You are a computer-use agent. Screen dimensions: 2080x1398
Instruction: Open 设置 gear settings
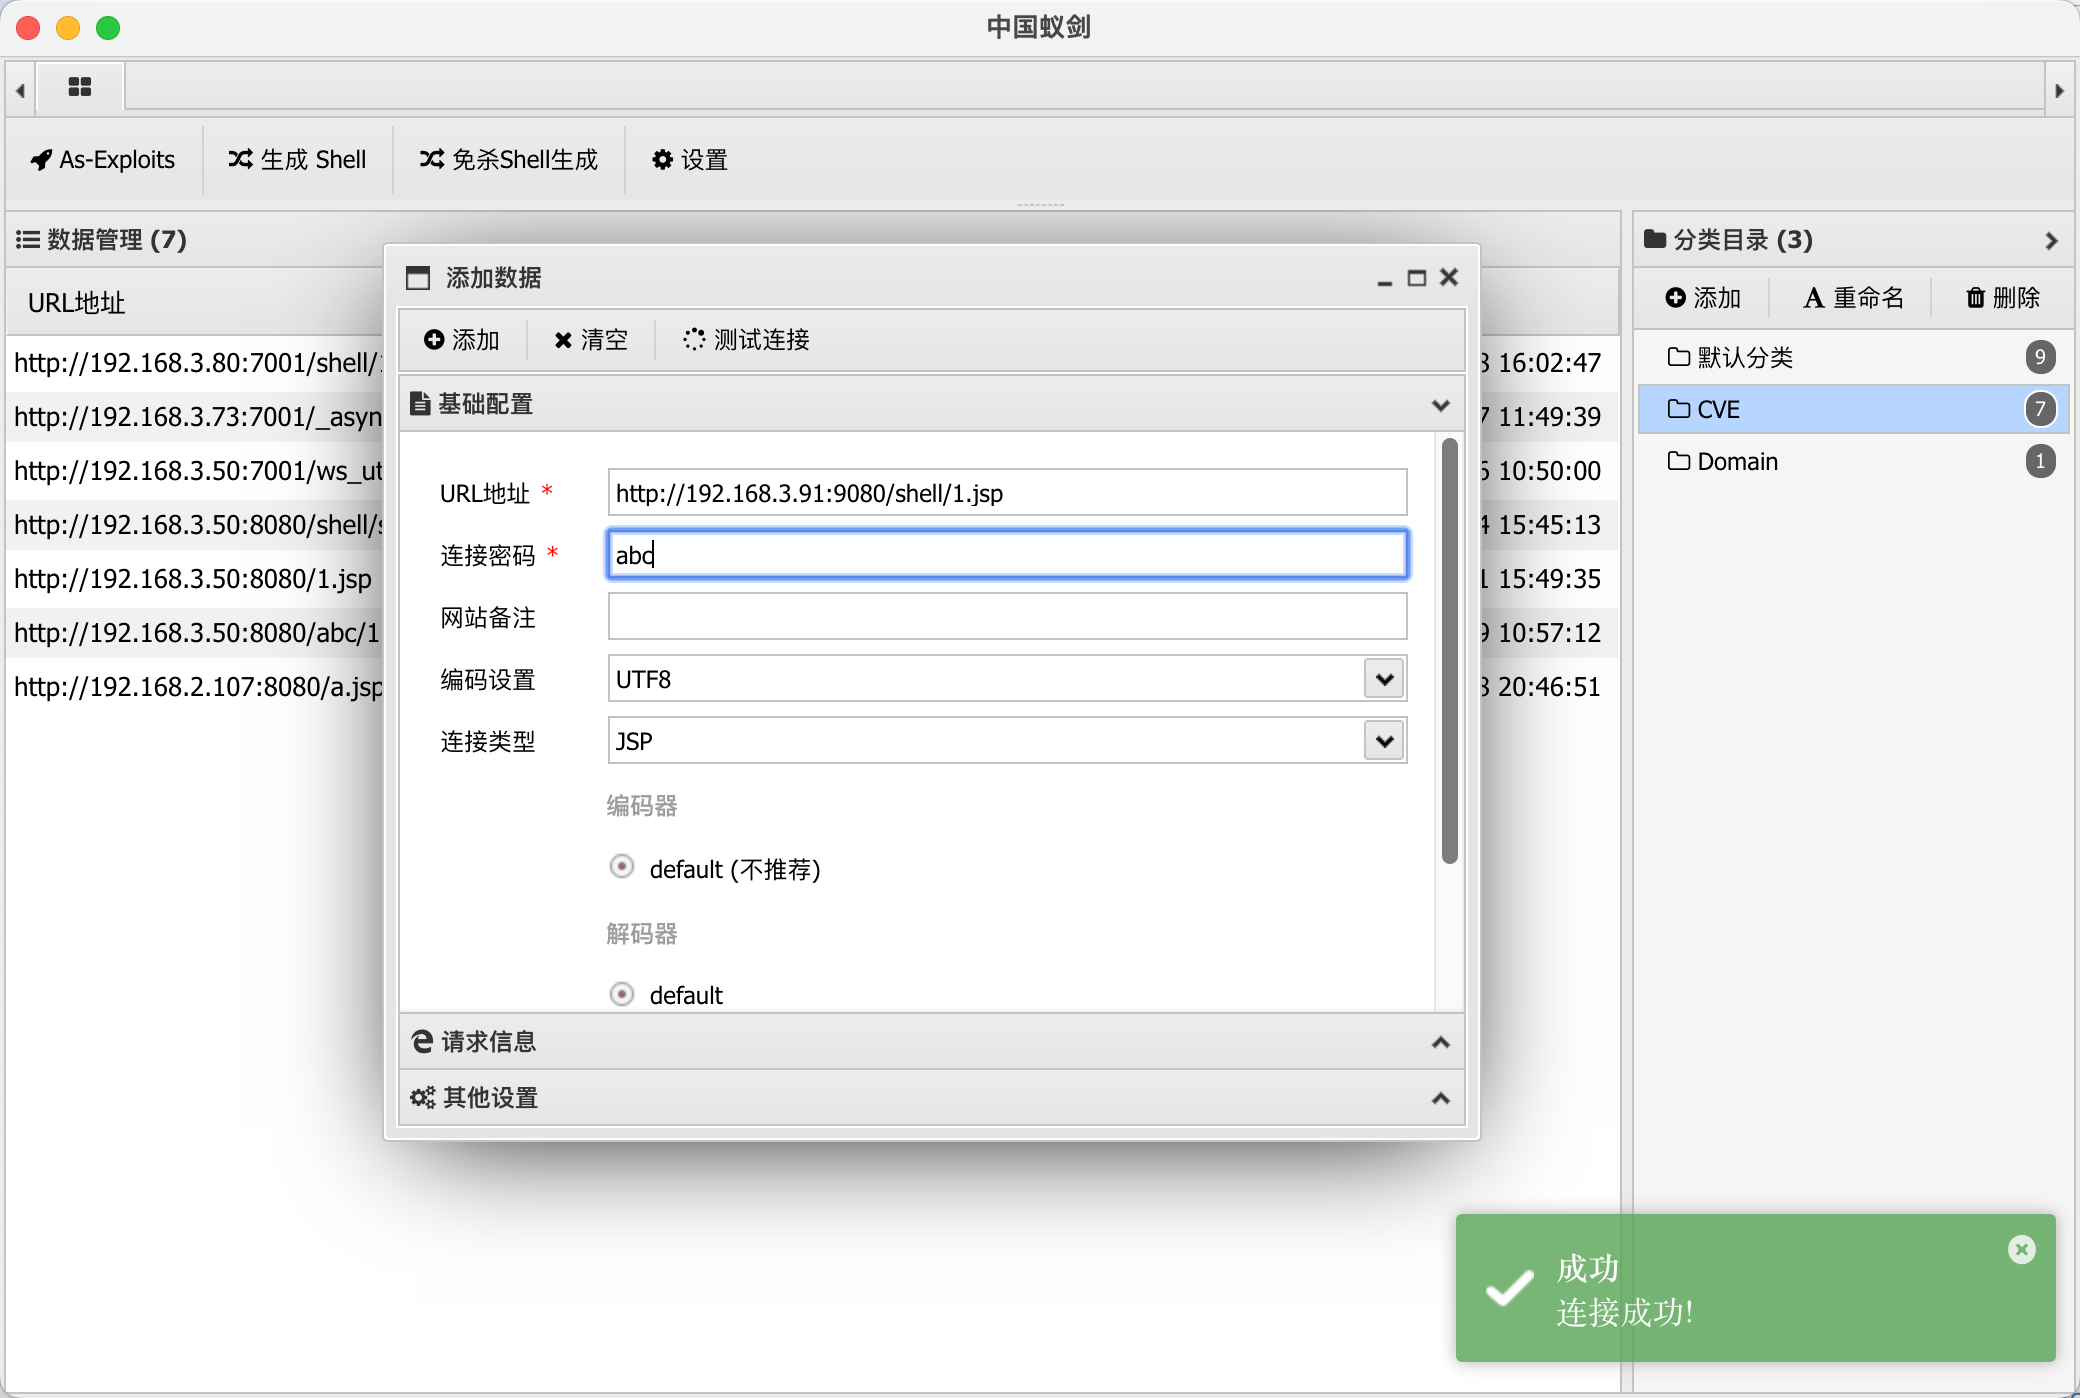point(689,160)
